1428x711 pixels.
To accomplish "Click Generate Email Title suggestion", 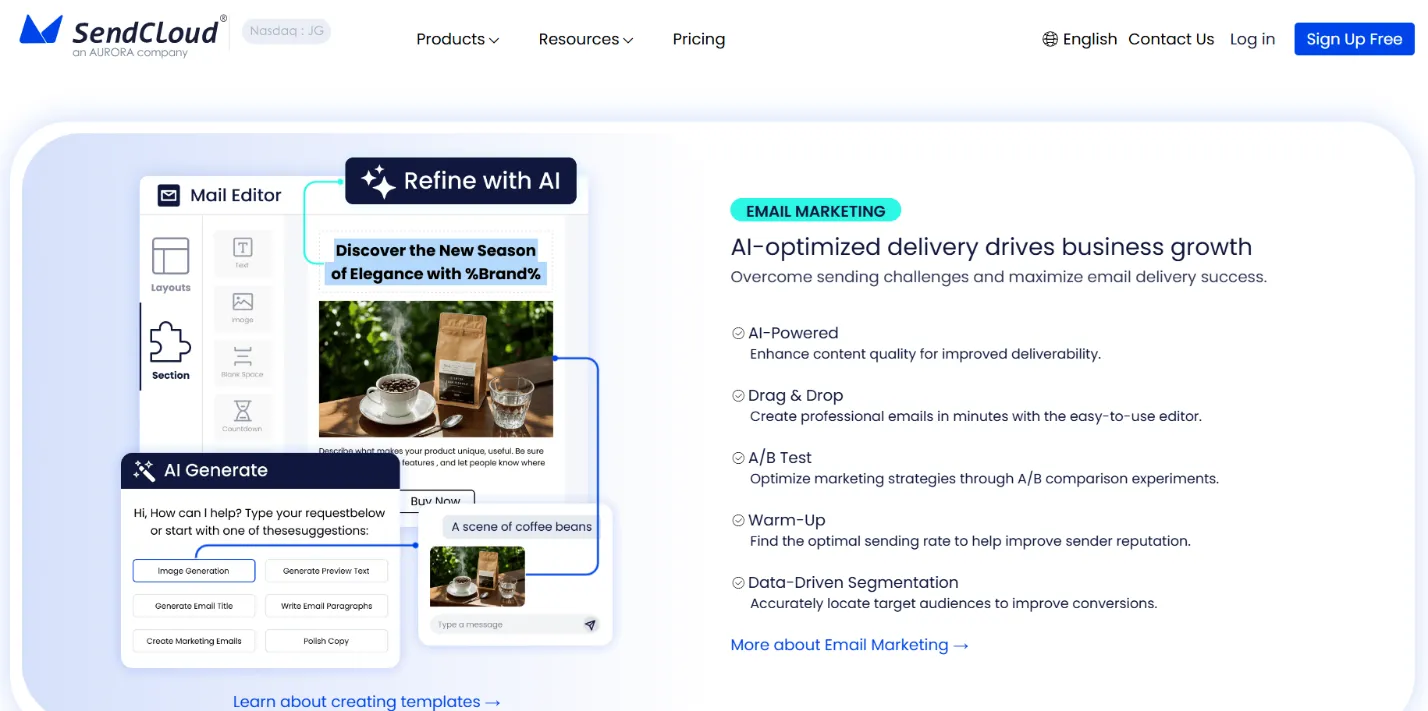I will [194, 606].
